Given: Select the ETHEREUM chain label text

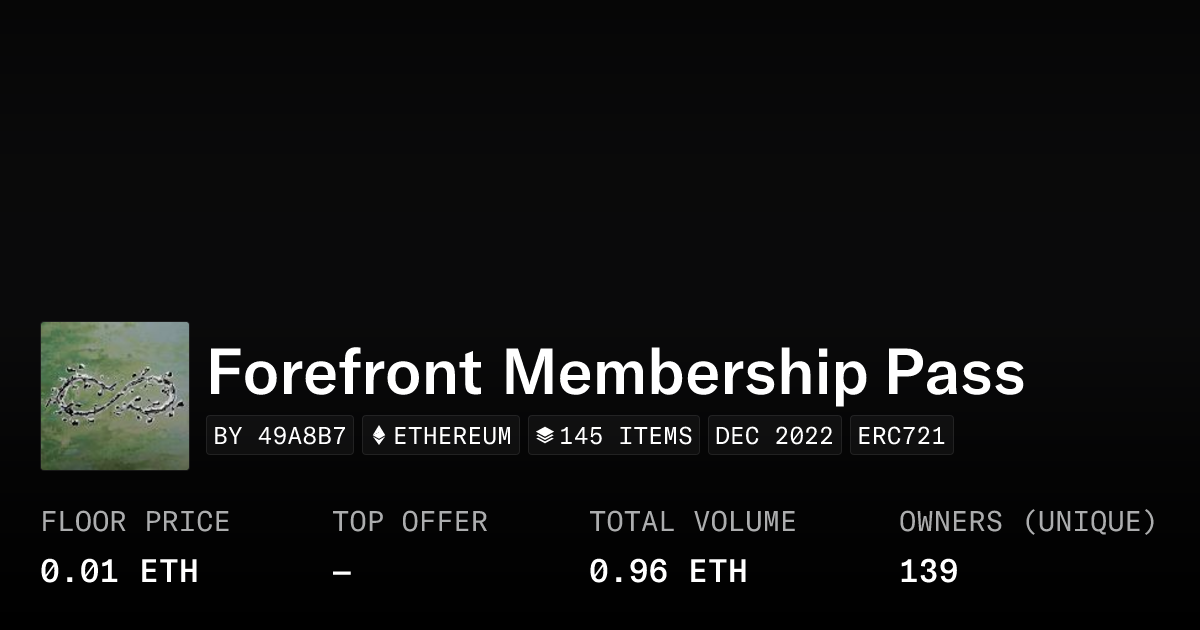Looking at the screenshot, I should (452, 436).
